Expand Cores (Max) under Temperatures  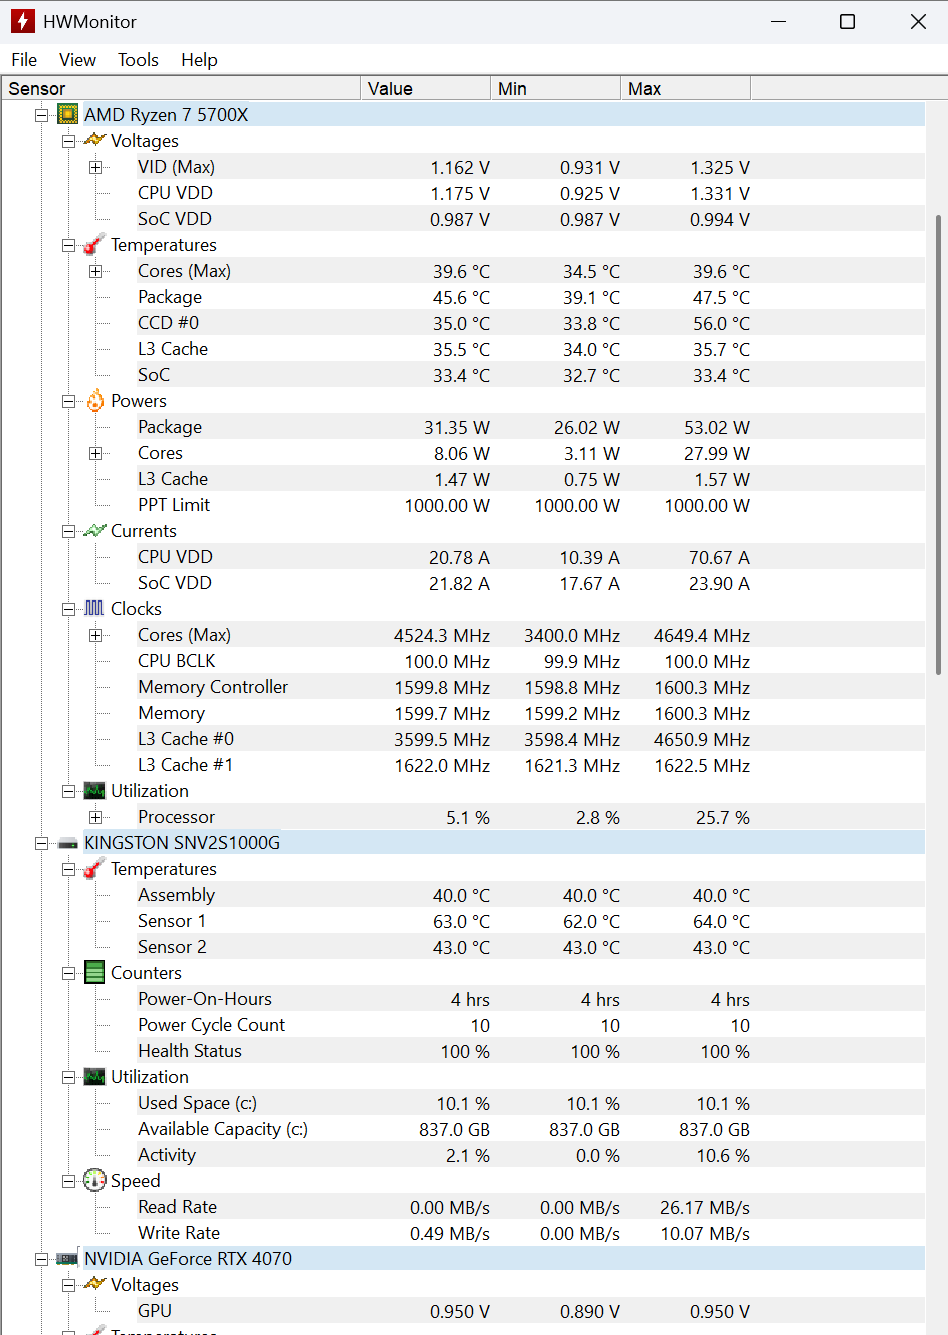pyautogui.click(x=95, y=271)
